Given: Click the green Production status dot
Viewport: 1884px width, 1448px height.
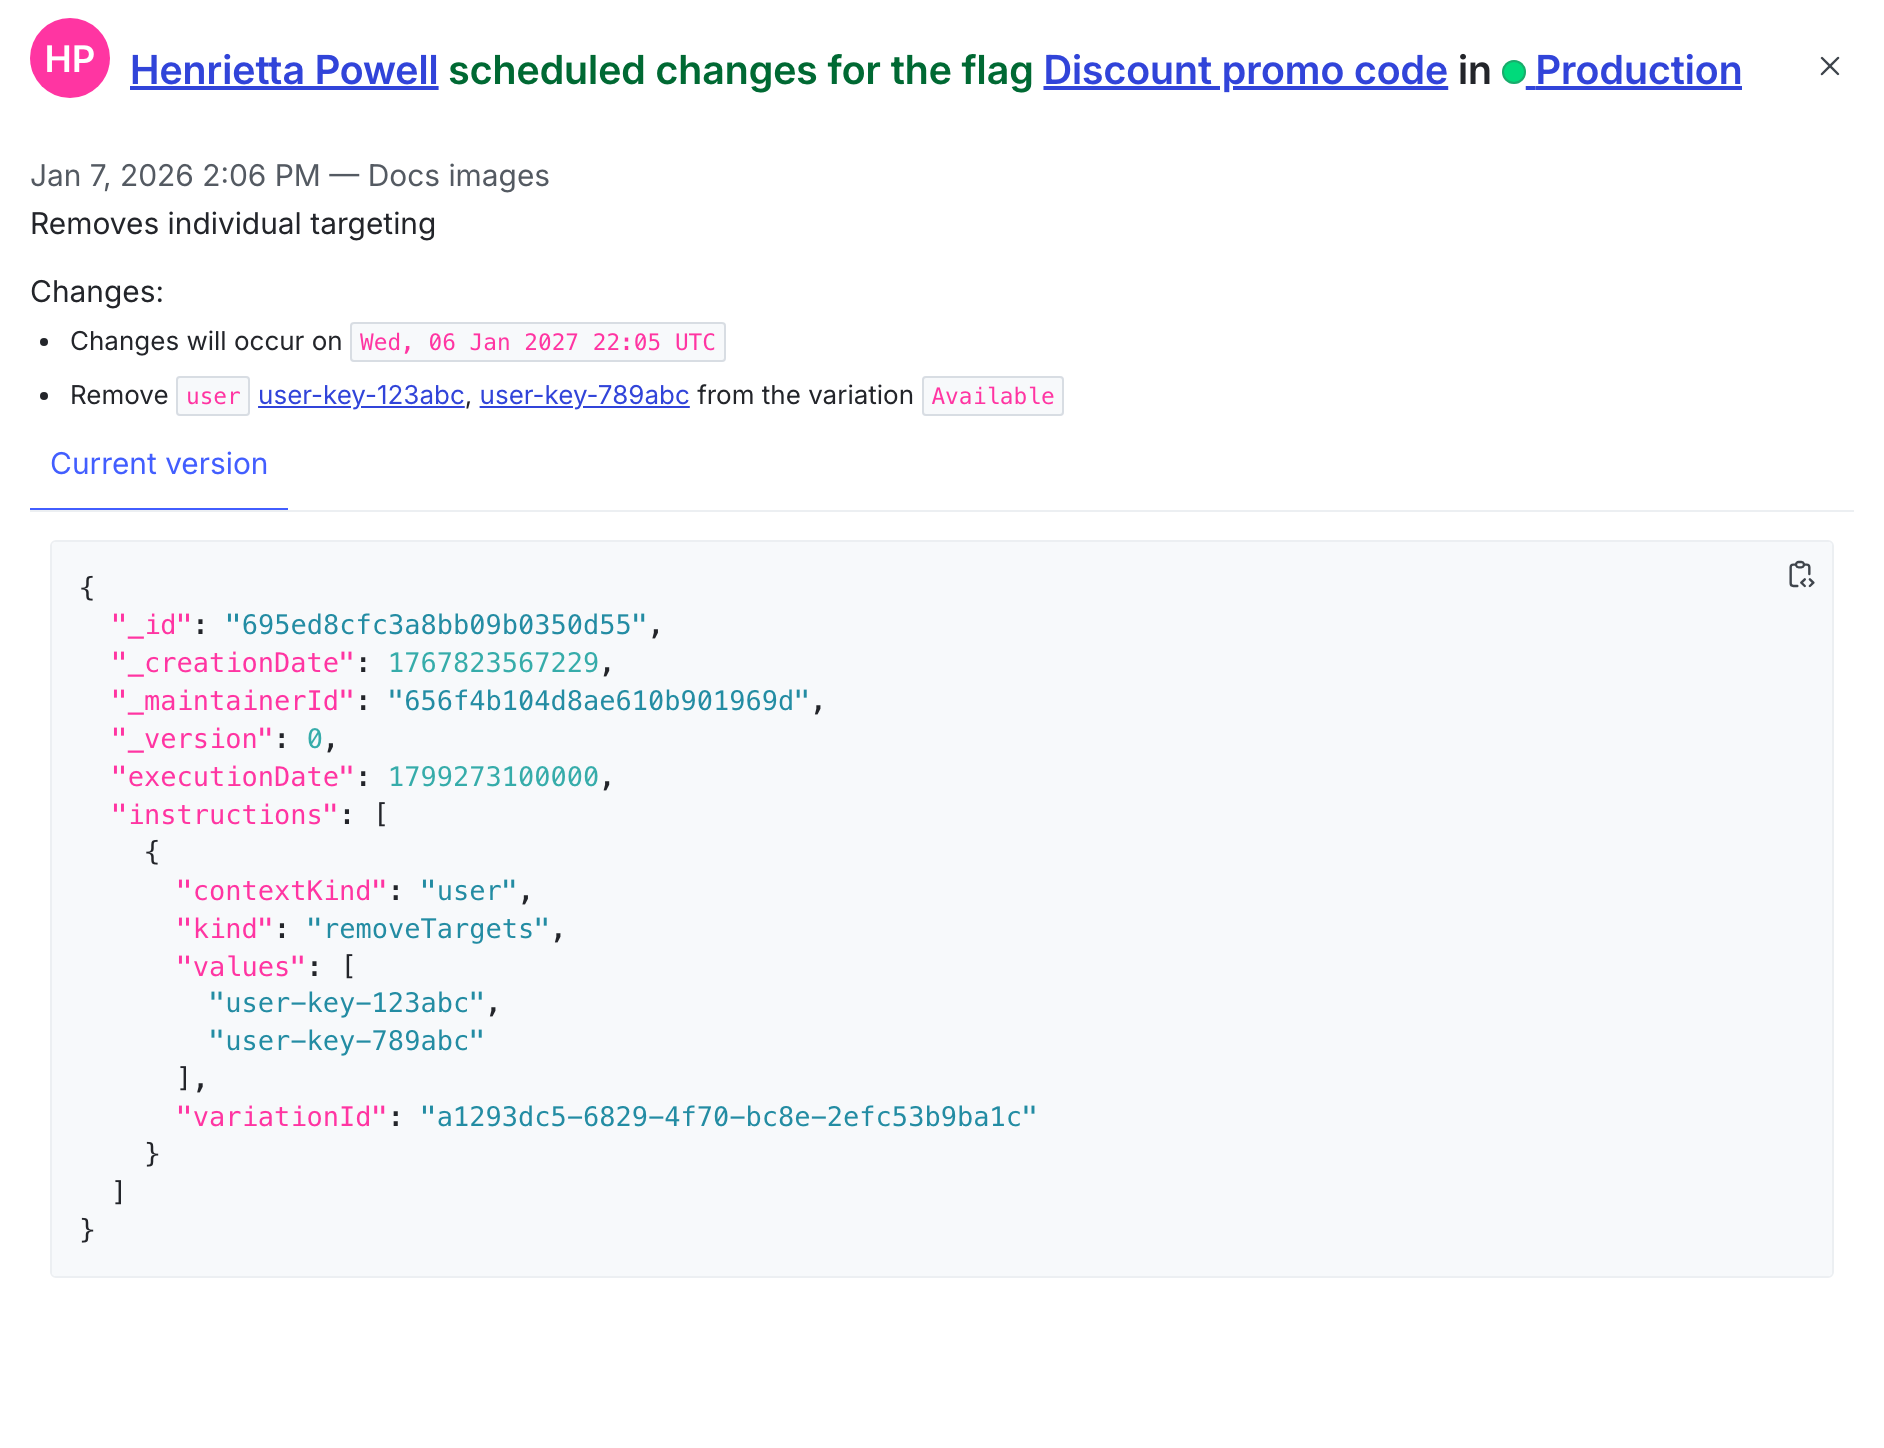Looking at the screenshot, I should tap(1513, 72).
